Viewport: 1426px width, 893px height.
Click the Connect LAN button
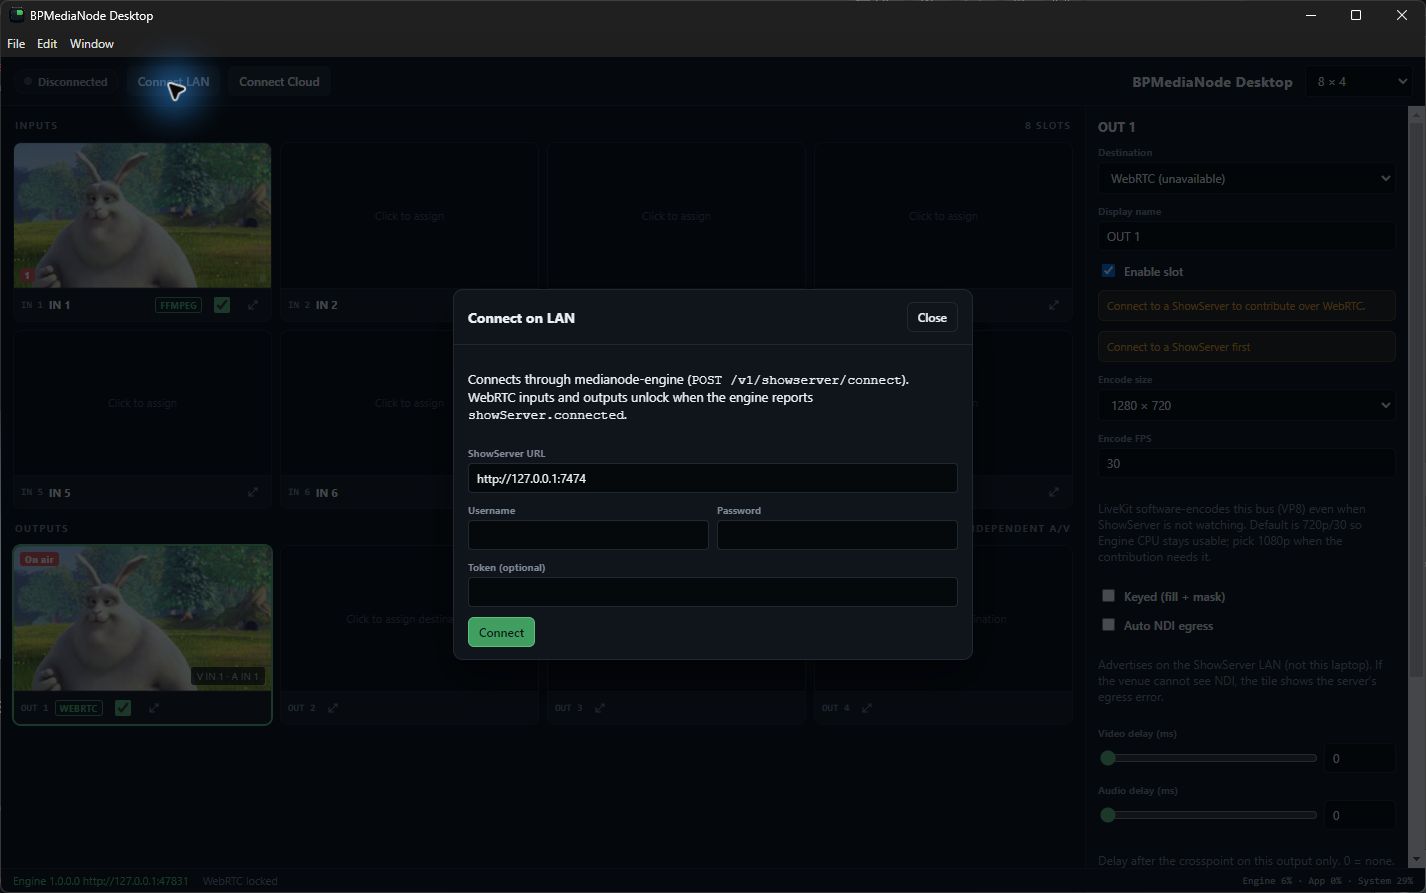pyautogui.click(x=173, y=82)
